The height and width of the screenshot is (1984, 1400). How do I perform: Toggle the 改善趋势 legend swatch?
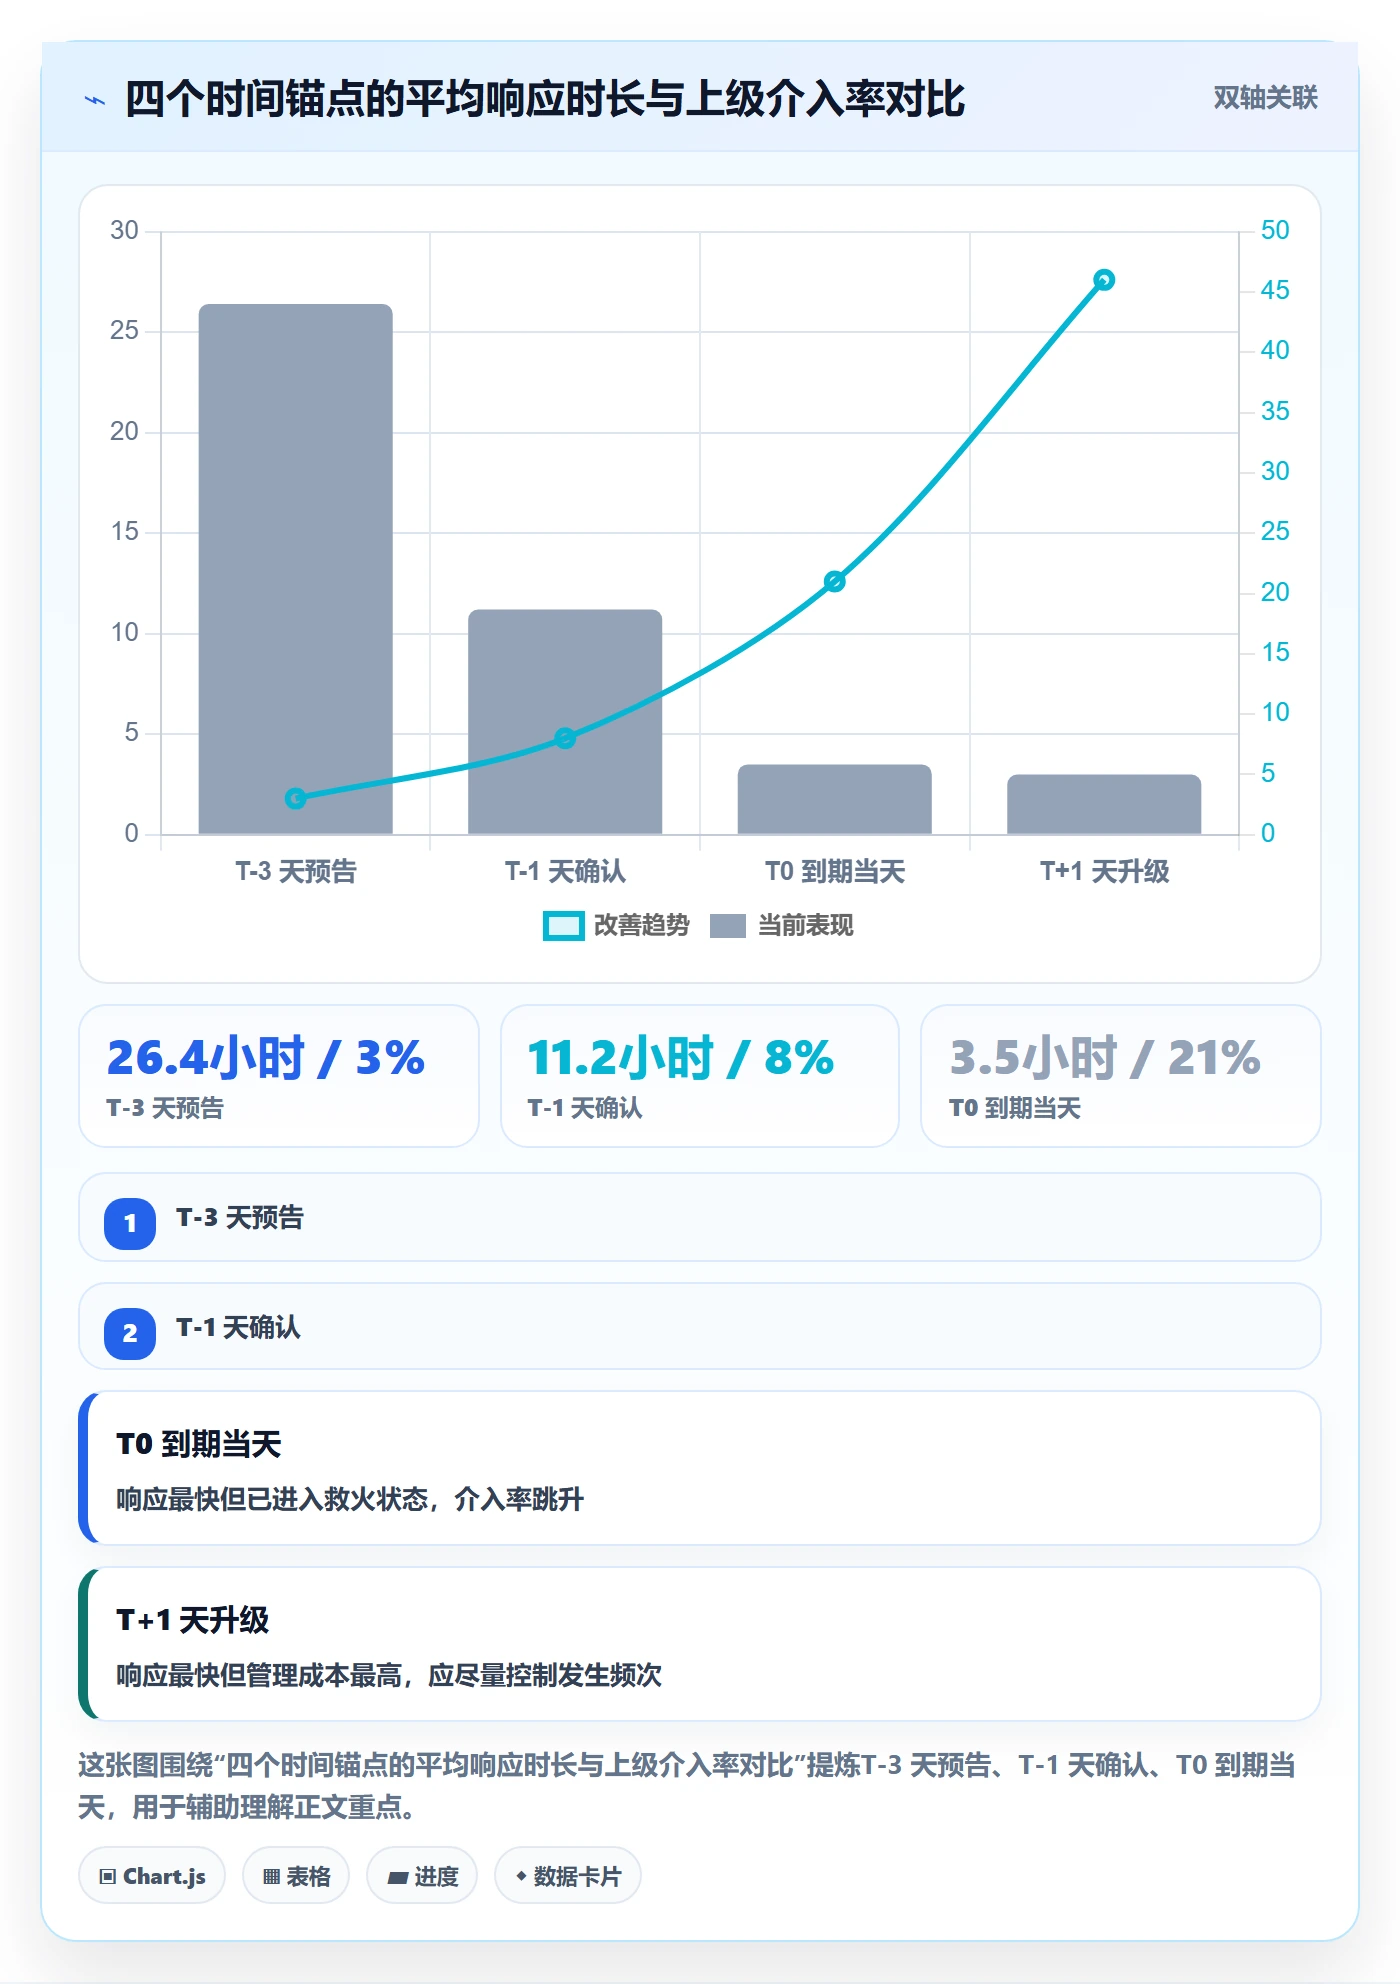click(x=563, y=926)
